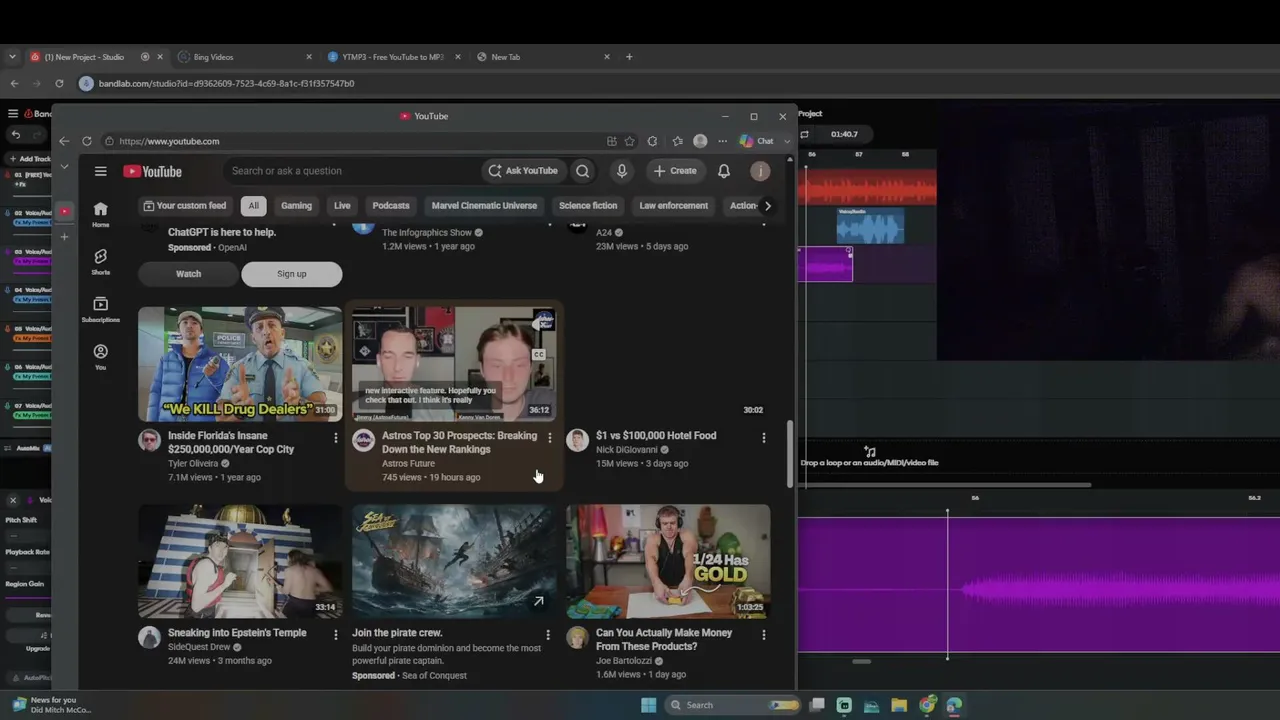Open the You page in the sidebar

tap(100, 357)
